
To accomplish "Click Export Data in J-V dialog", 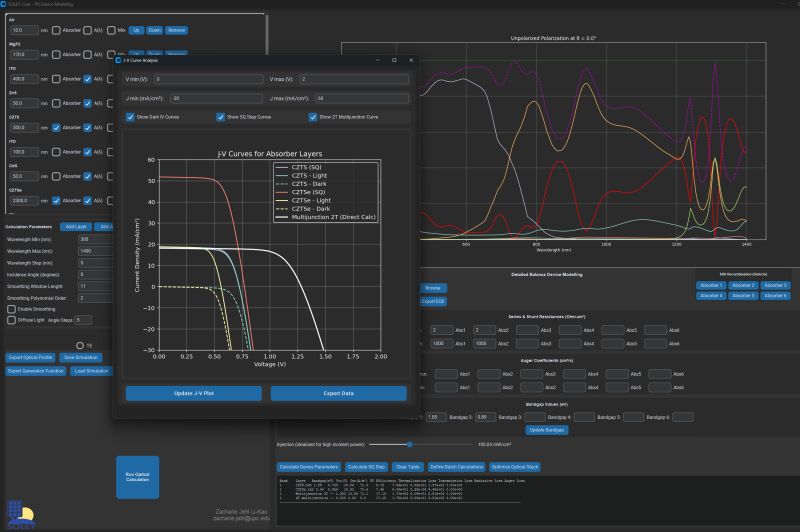I will coord(339,393).
